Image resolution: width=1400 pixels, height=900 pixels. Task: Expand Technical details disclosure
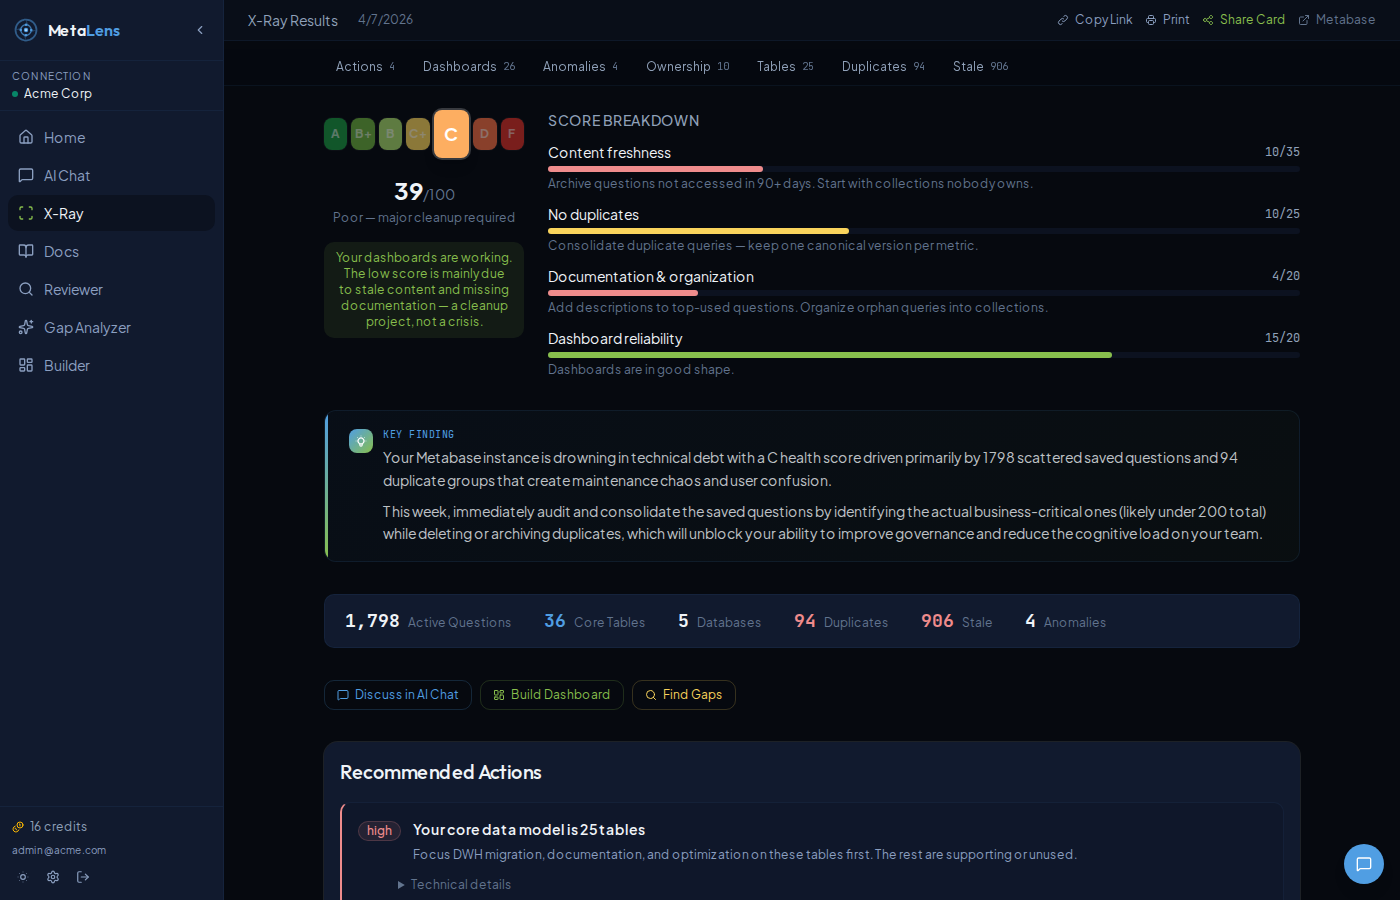455,885
